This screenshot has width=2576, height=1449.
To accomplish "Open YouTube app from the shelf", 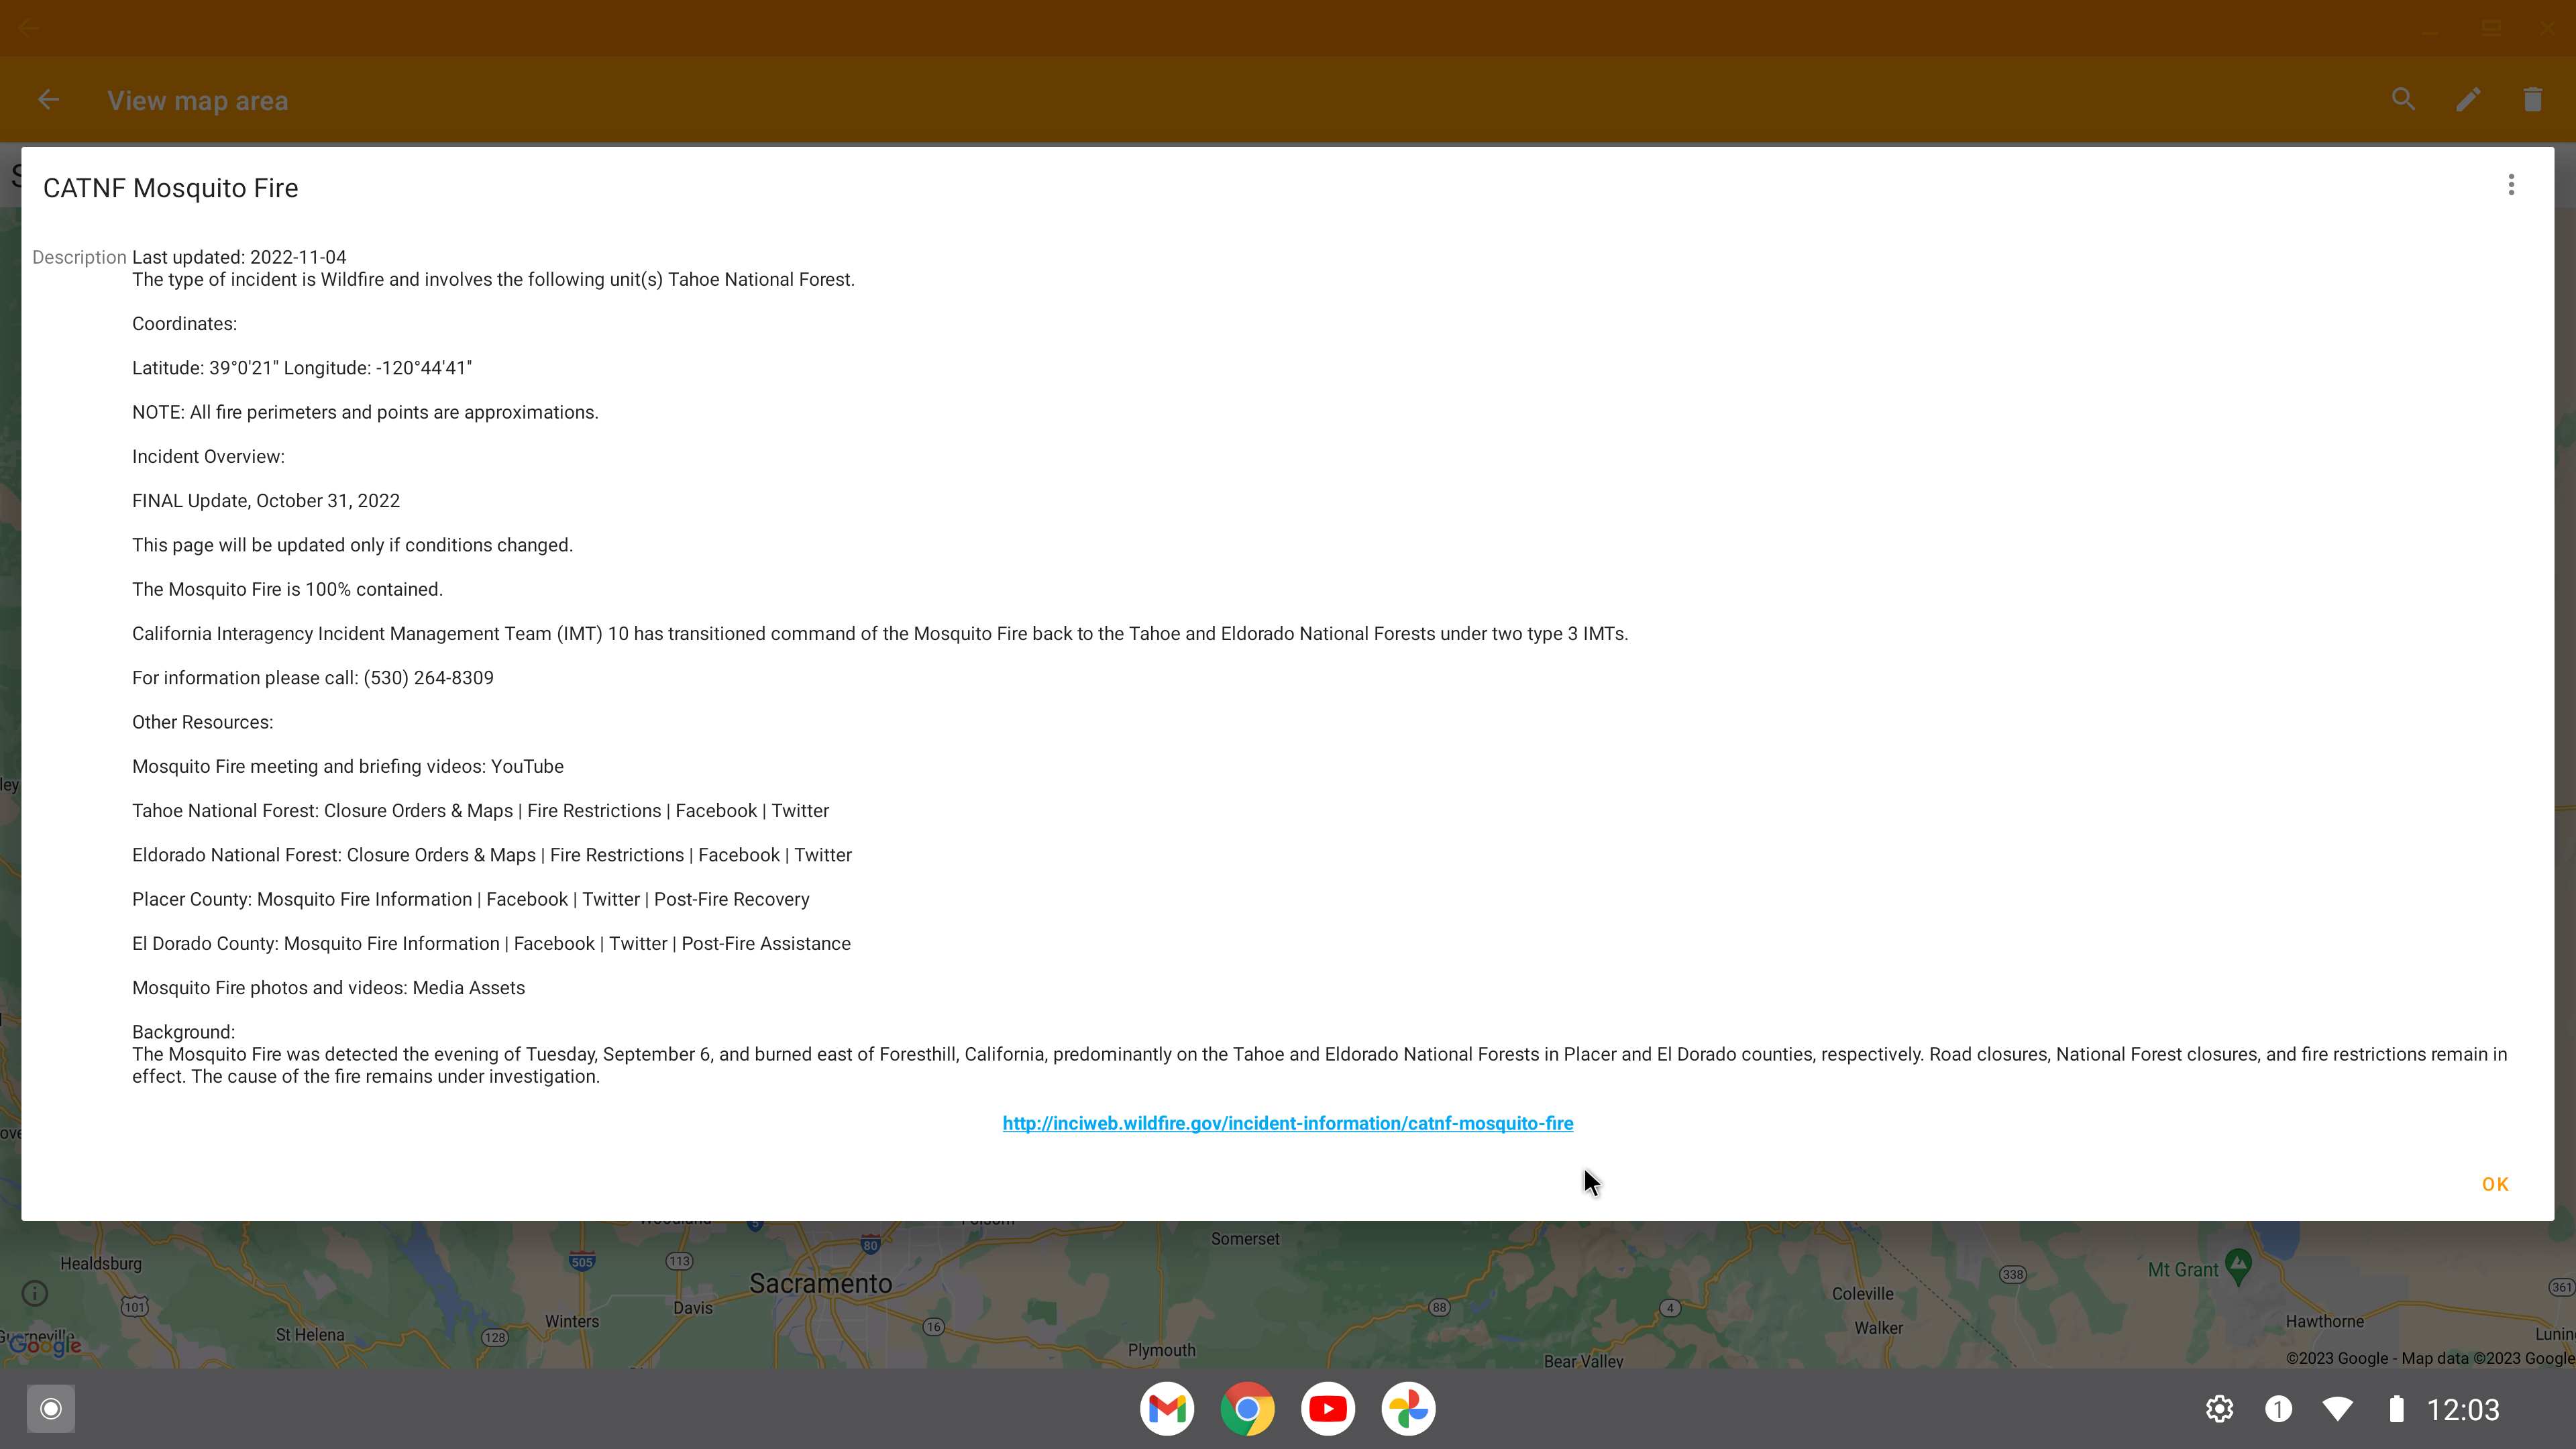I will pos(1328,1409).
